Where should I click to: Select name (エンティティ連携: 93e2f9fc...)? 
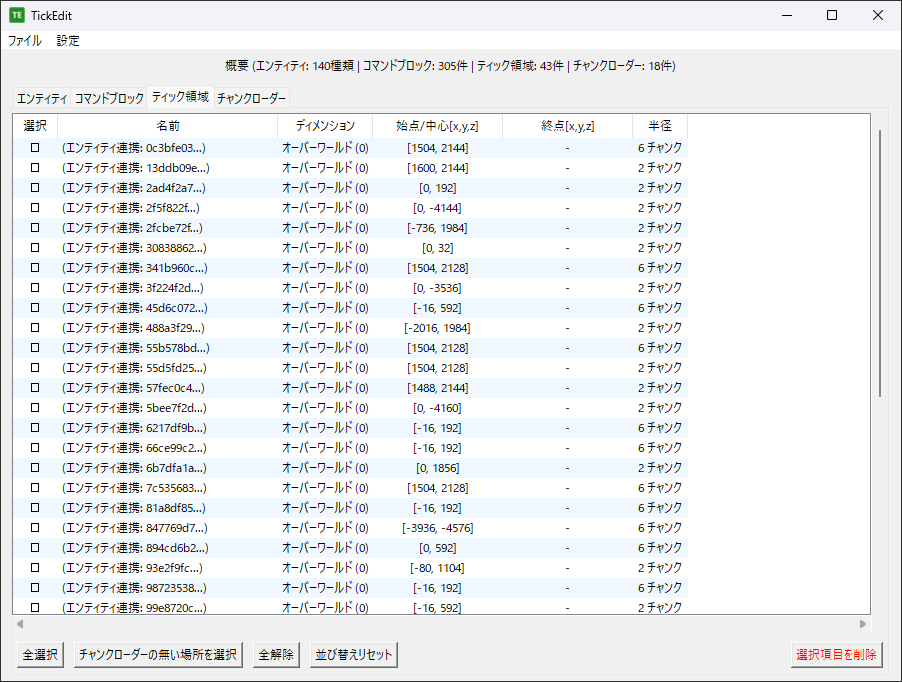click(132, 568)
